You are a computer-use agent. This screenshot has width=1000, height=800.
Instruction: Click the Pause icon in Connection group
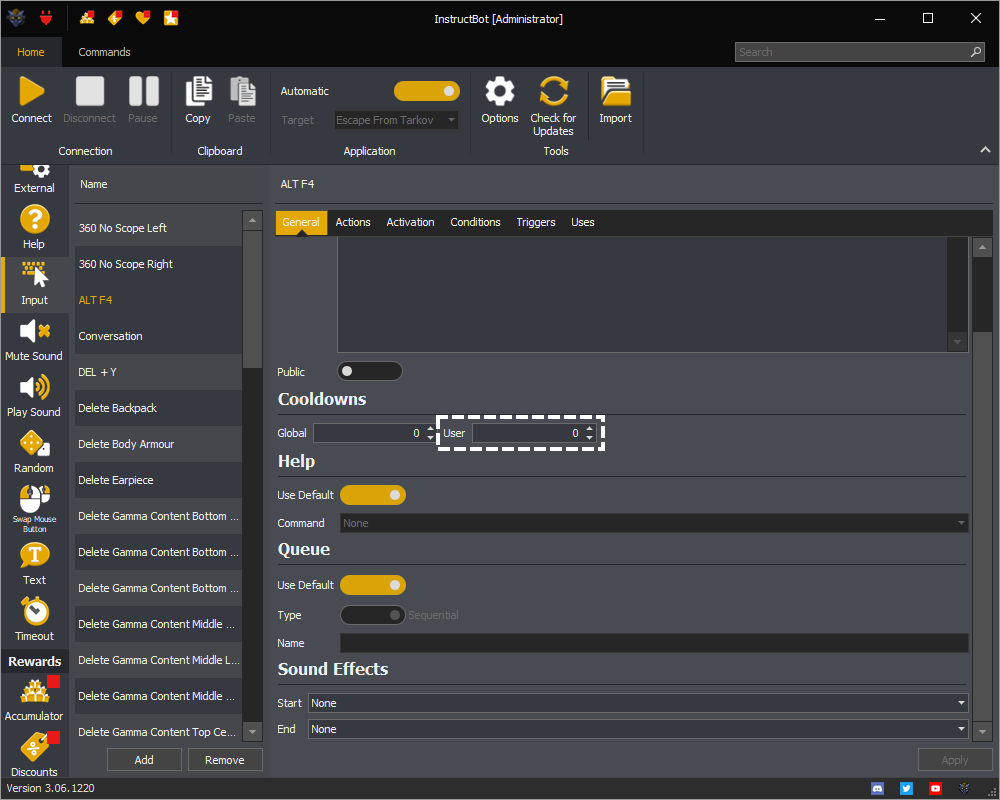143,91
